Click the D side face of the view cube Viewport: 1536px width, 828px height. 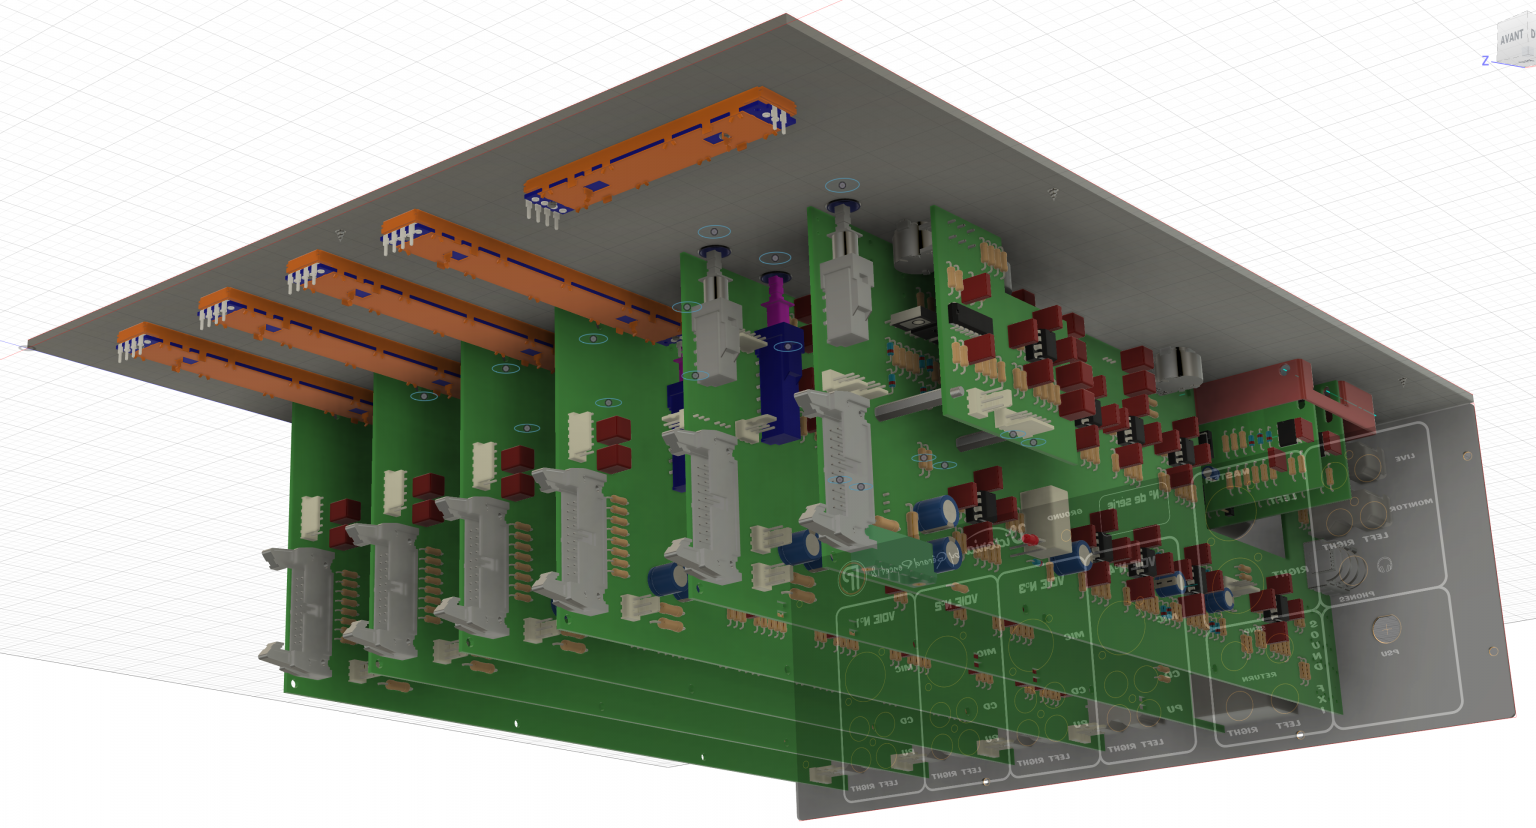pos(1531,36)
